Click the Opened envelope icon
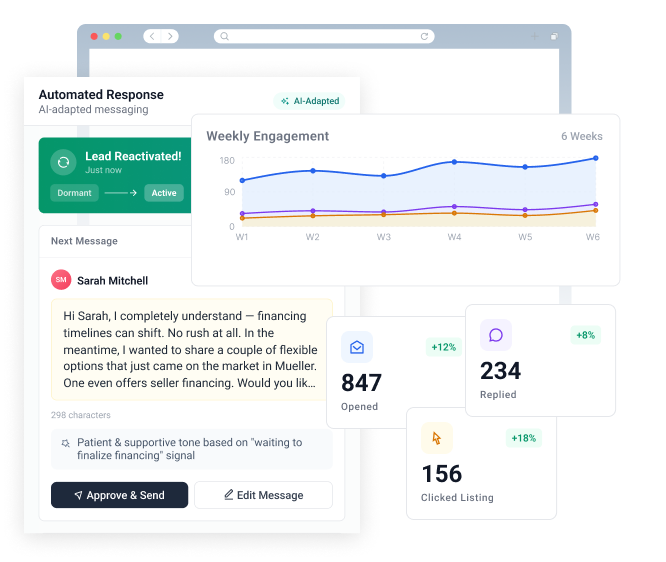The image size is (666, 562). point(357,347)
